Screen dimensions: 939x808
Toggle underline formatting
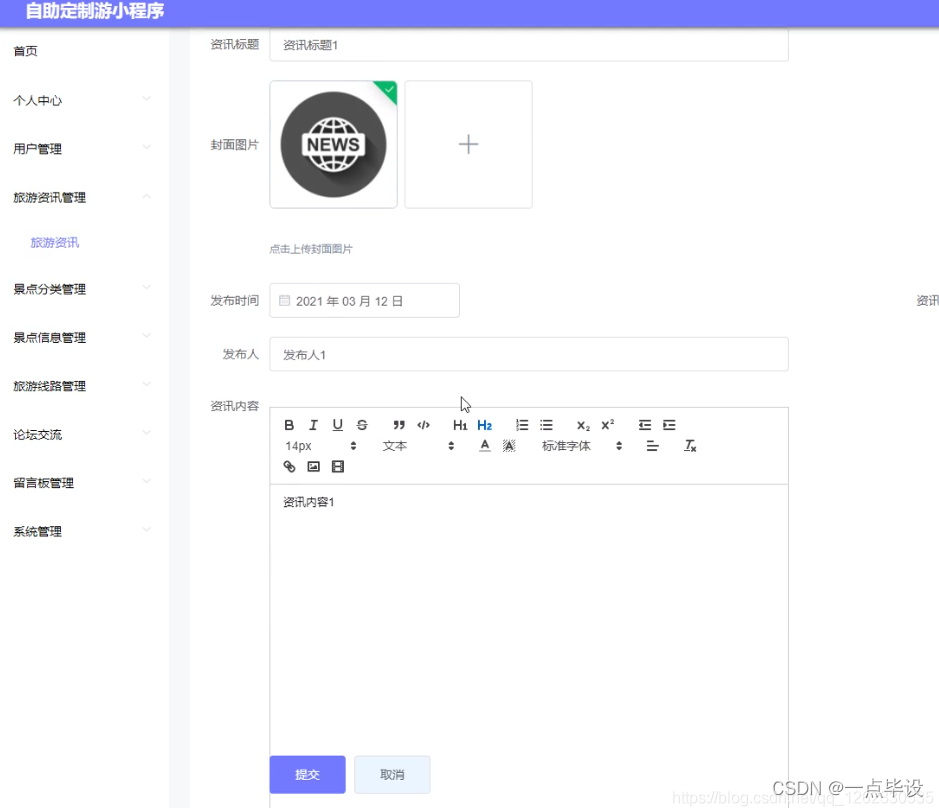(337, 424)
